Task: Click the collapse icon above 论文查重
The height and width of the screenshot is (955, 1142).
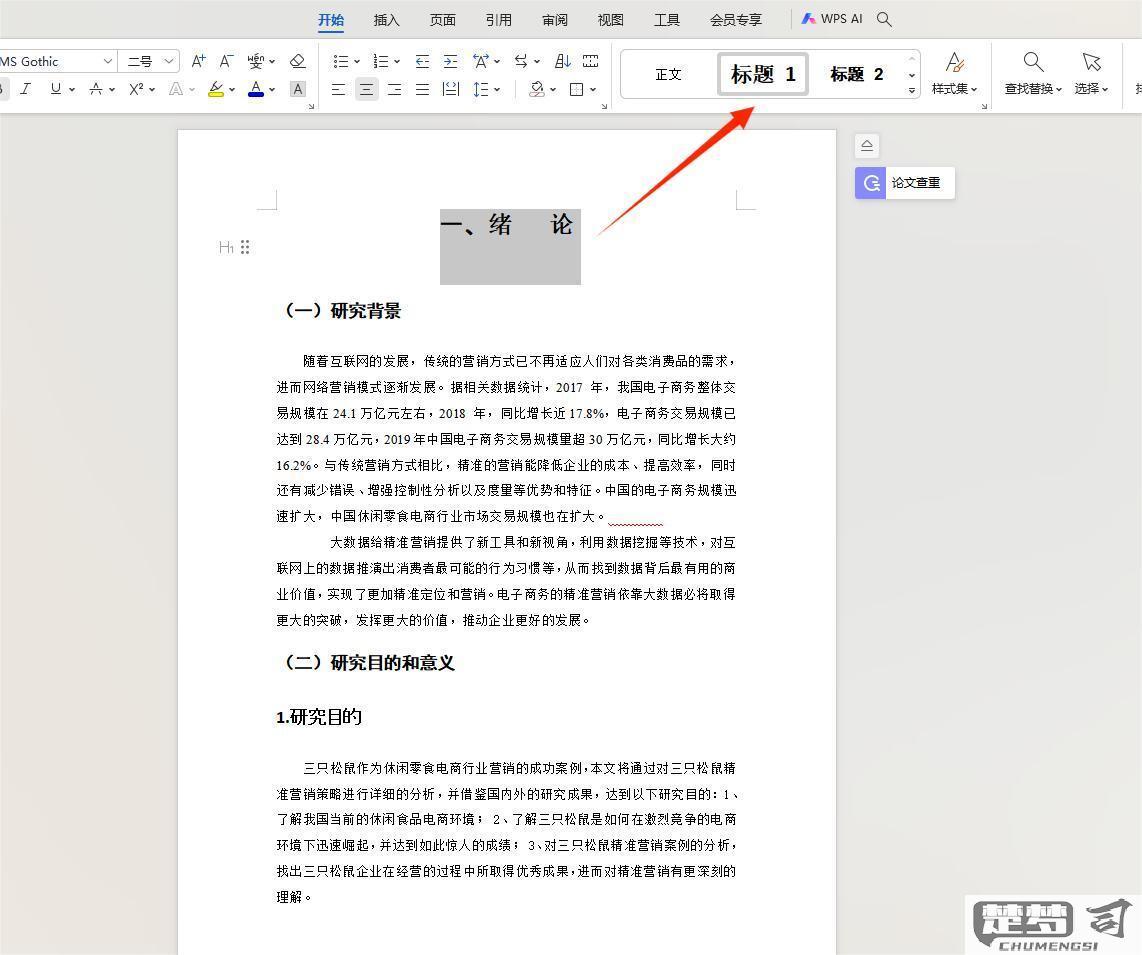Action: point(867,146)
